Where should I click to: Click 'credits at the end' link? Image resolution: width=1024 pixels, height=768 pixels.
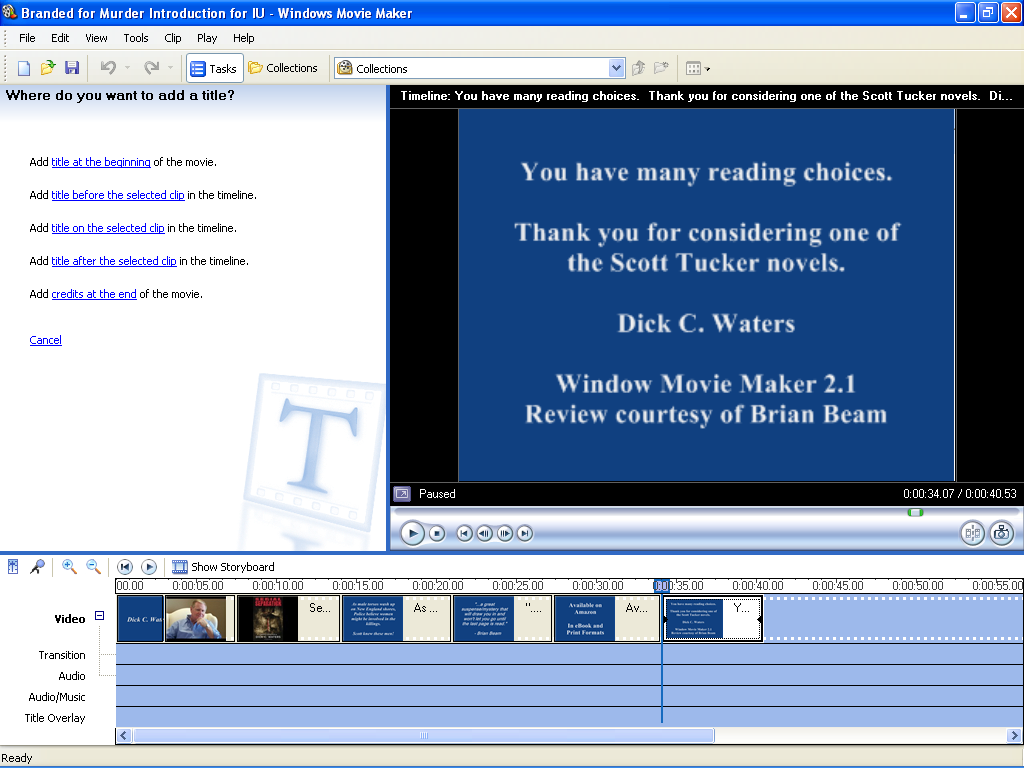(x=94, y=294)
